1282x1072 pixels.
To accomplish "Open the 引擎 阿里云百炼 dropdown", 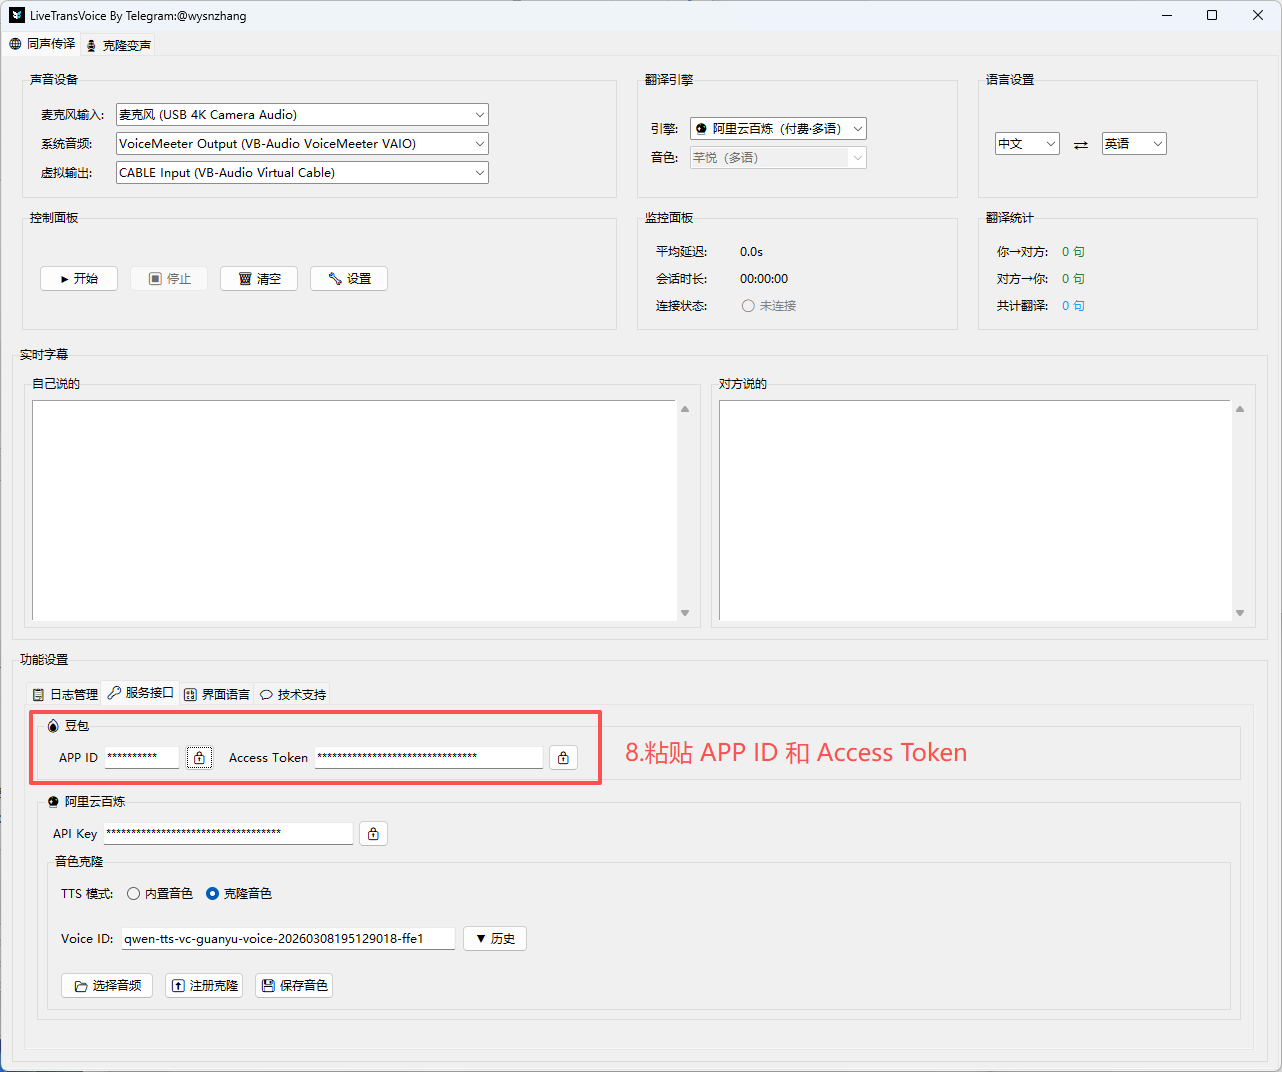I will (778, 129).
